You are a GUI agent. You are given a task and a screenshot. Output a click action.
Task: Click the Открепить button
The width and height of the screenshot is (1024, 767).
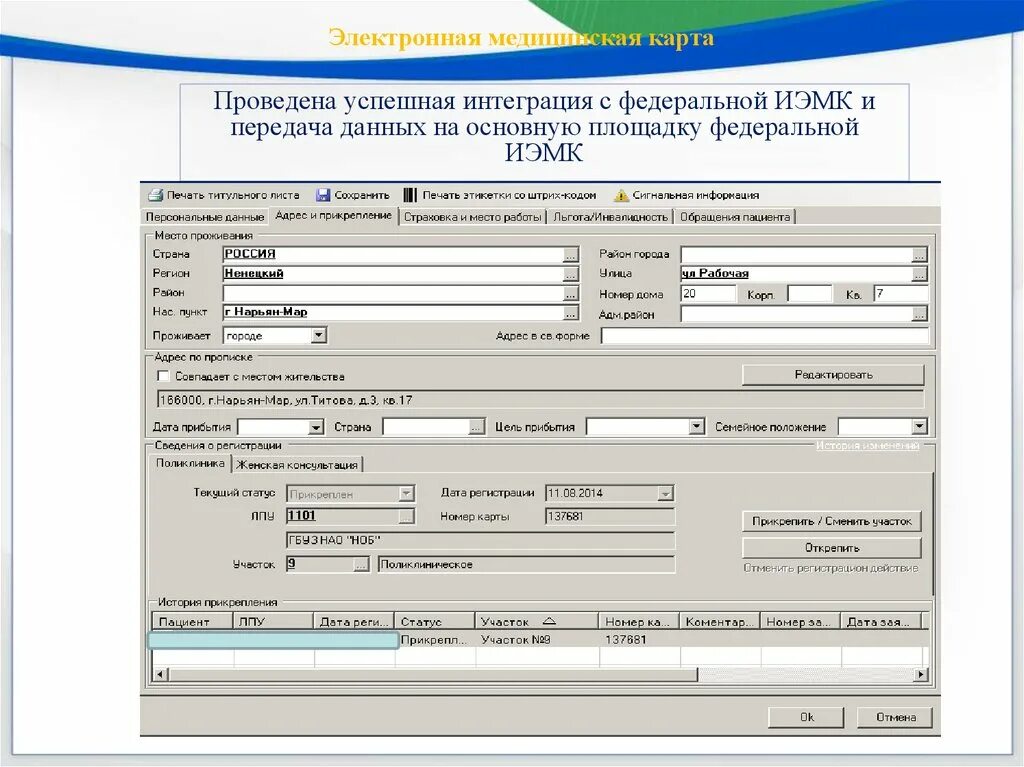click(831, 548)
